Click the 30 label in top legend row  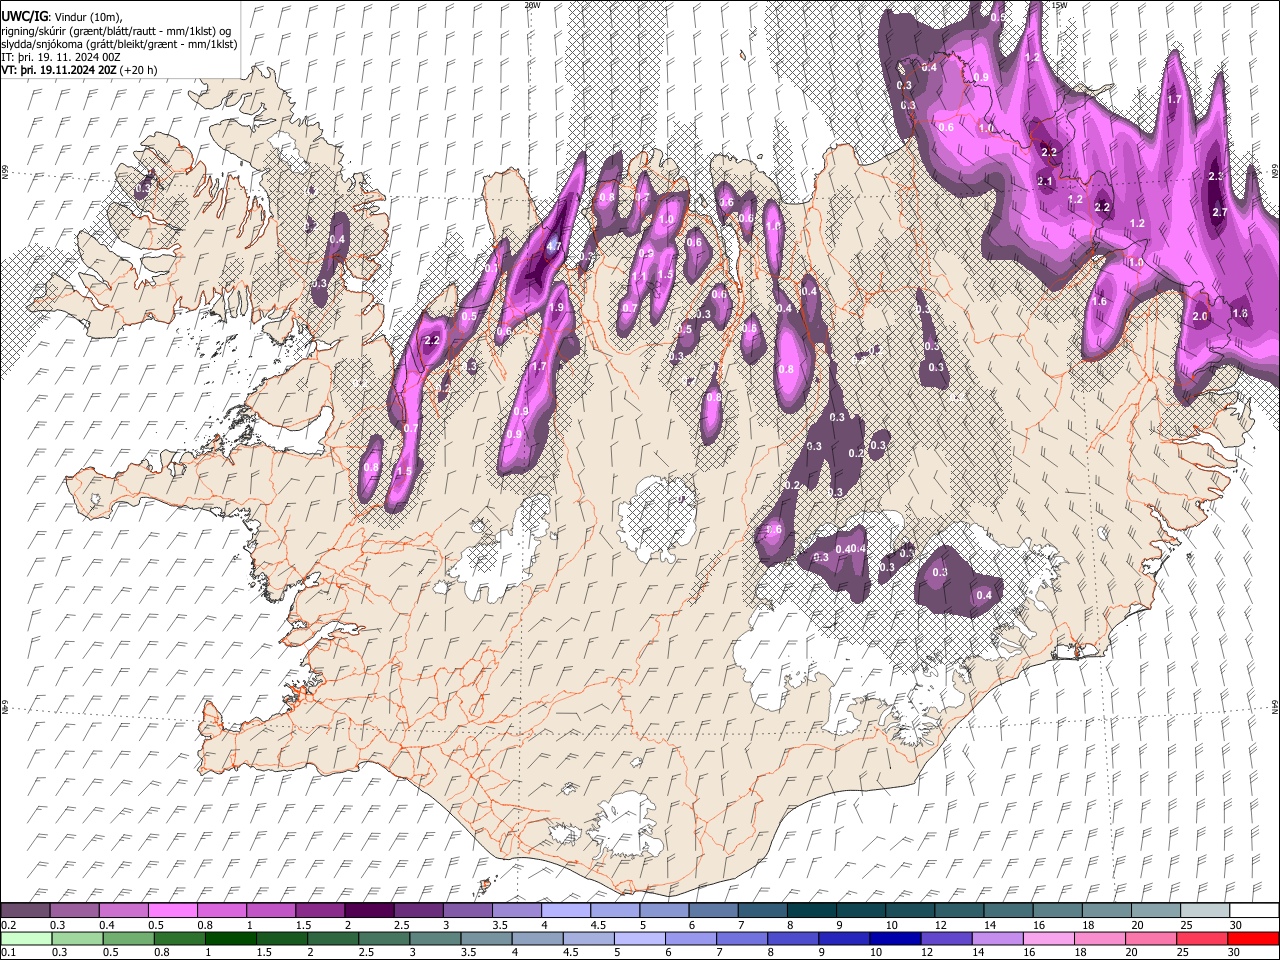tap(1235, 925)
